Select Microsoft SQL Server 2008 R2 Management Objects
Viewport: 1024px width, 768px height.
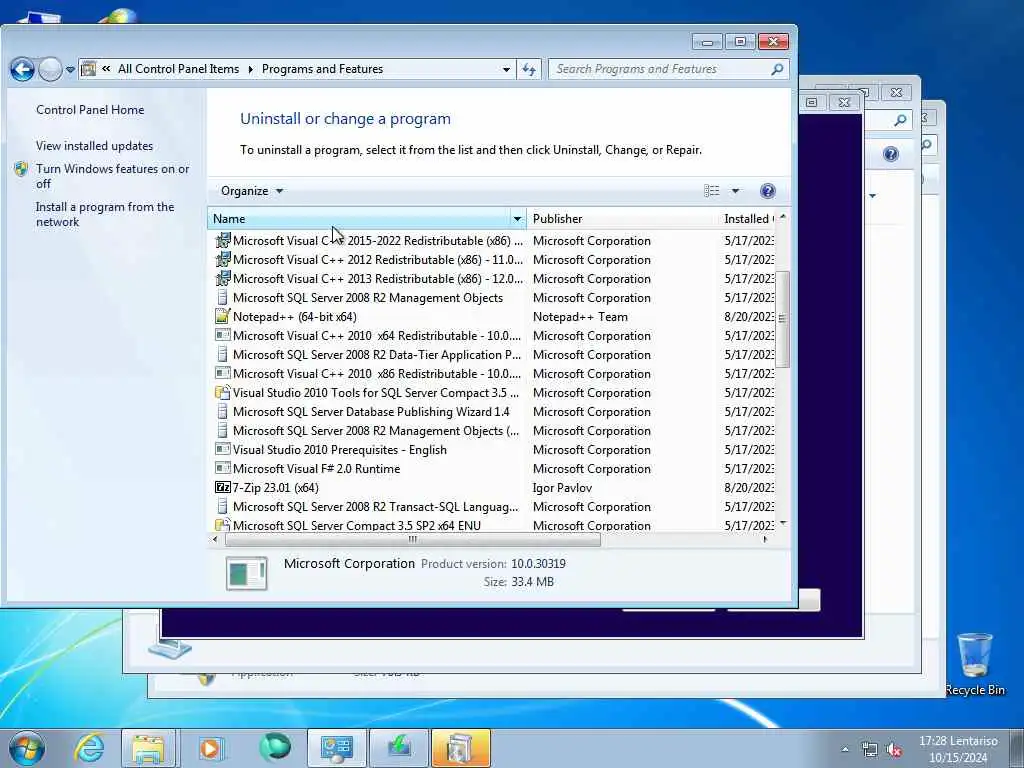tap(368, 298)
